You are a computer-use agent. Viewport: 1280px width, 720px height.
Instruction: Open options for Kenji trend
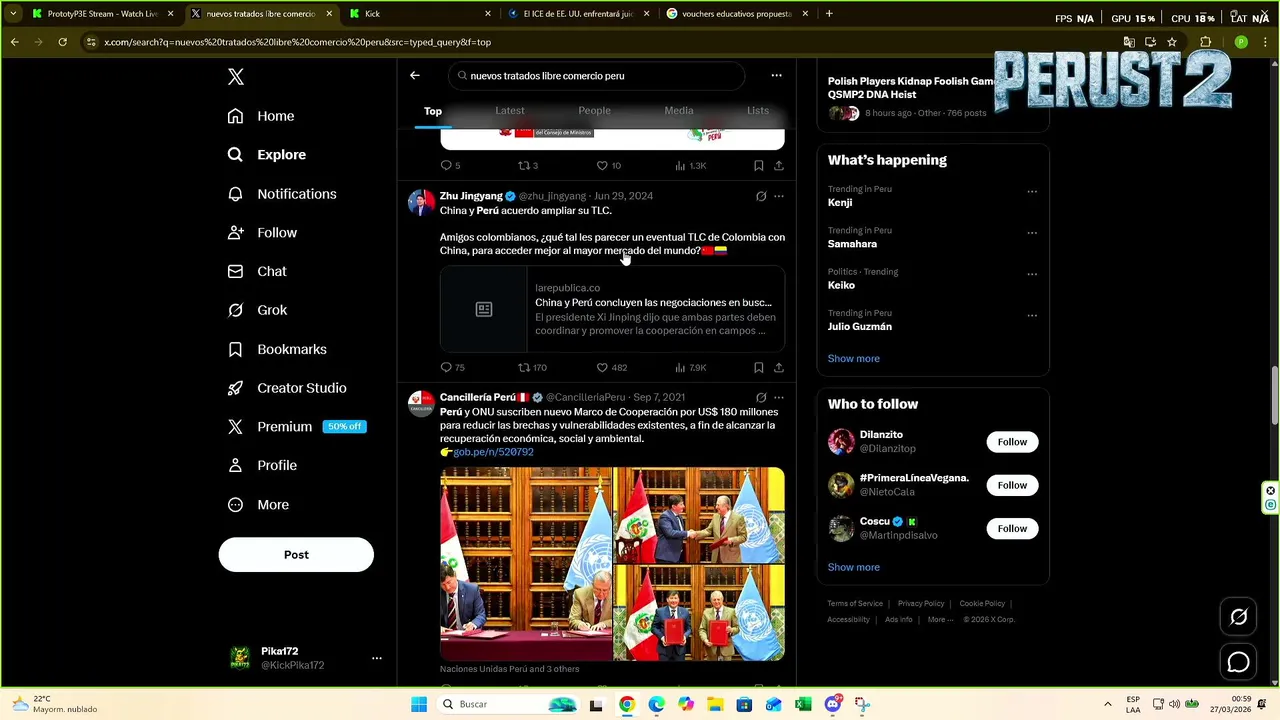[x=1032, y=192]
